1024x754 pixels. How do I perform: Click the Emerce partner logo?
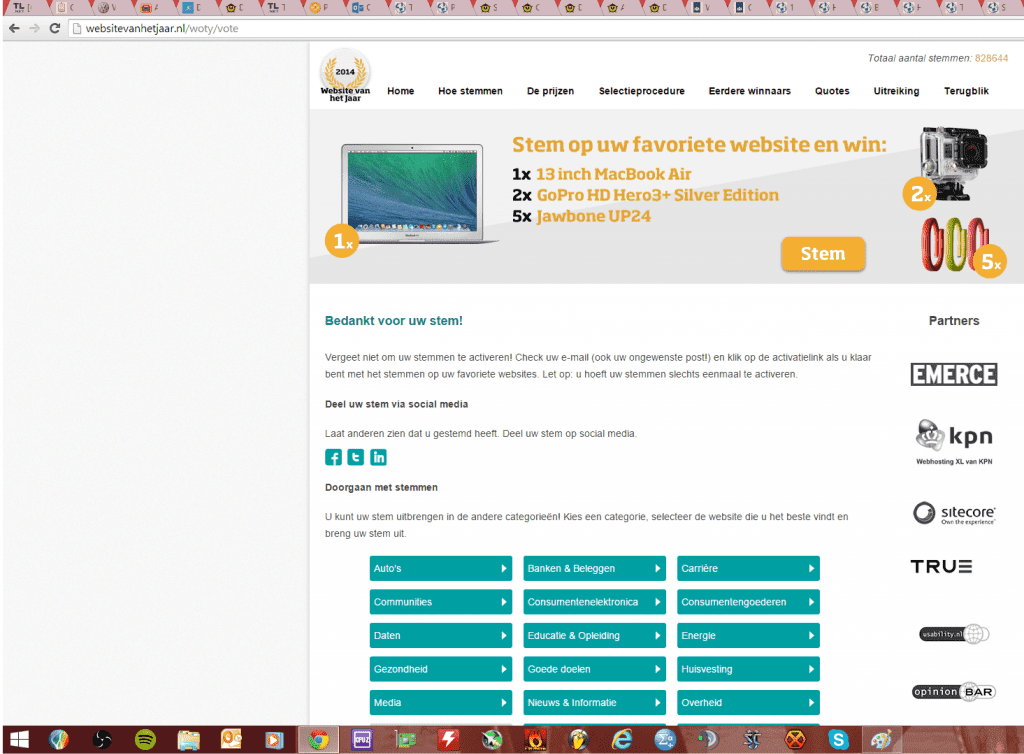953,374
